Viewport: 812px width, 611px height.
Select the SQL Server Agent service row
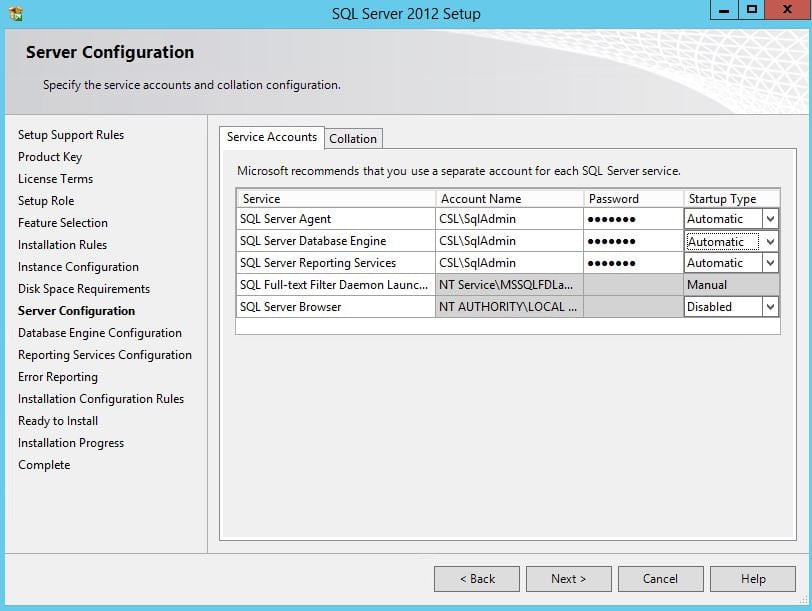click(508, 219)
